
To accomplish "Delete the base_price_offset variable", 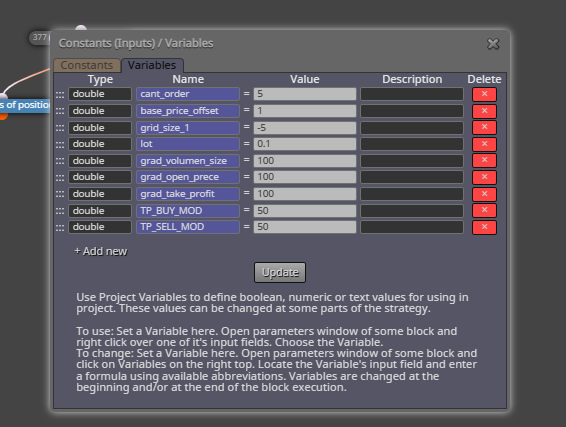I will [x=484, y=111].
